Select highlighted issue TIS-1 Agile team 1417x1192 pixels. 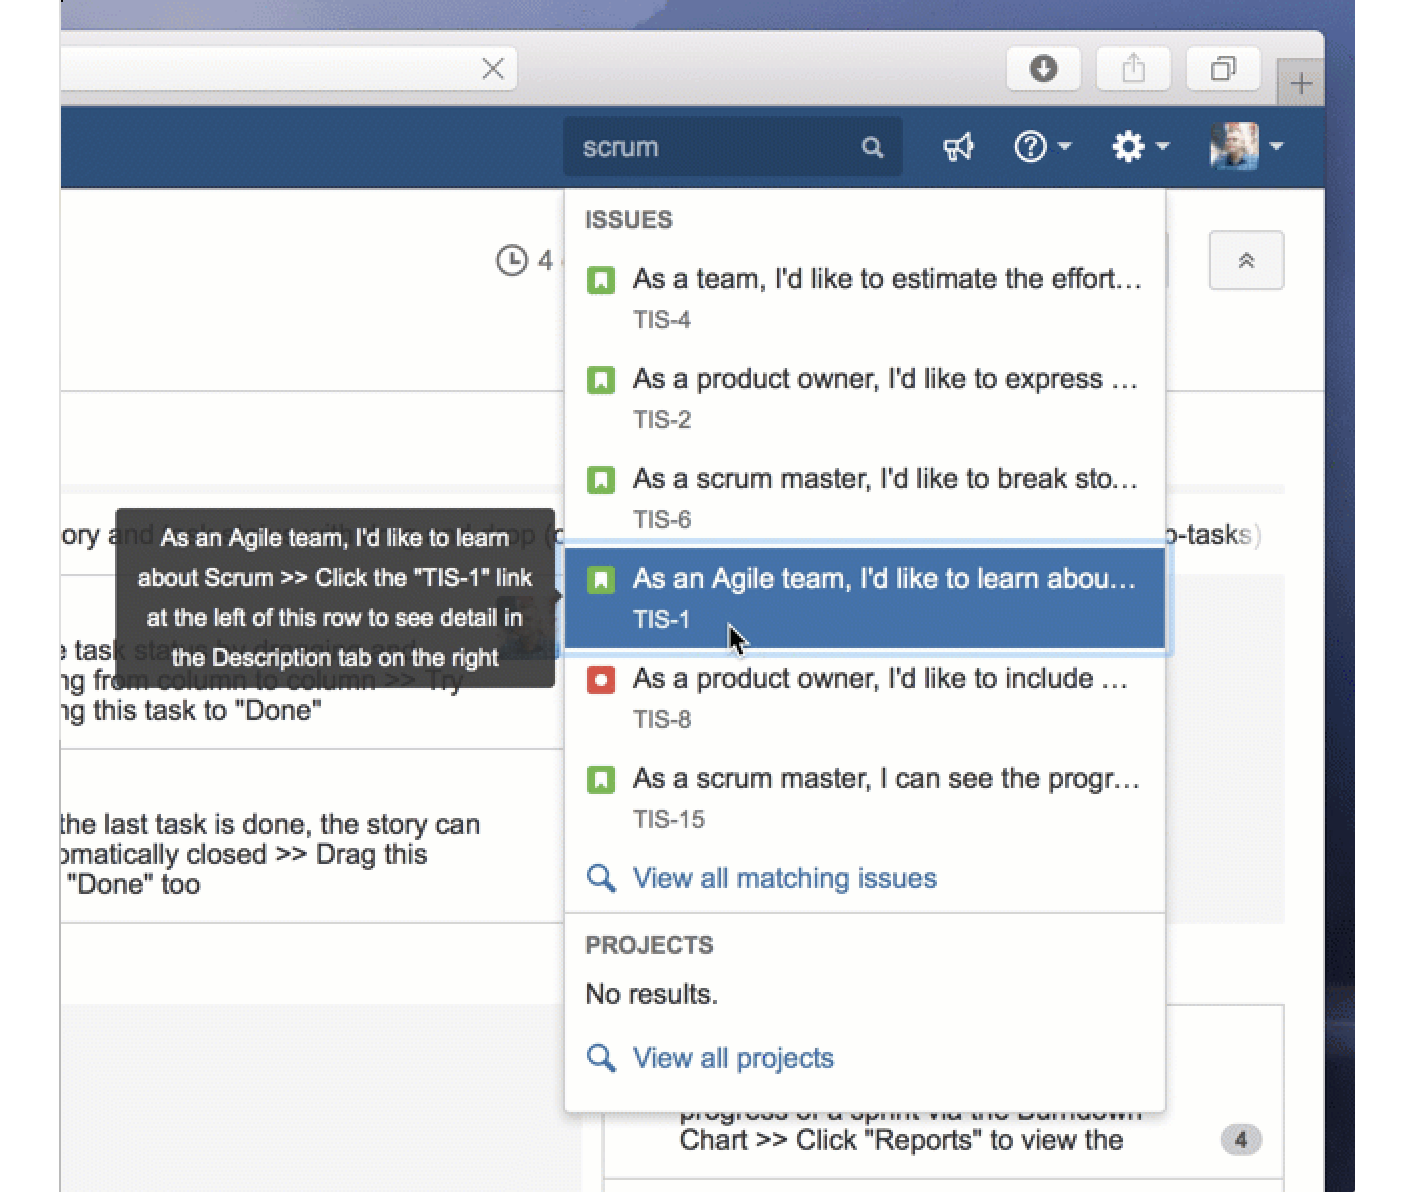(865, 598)
